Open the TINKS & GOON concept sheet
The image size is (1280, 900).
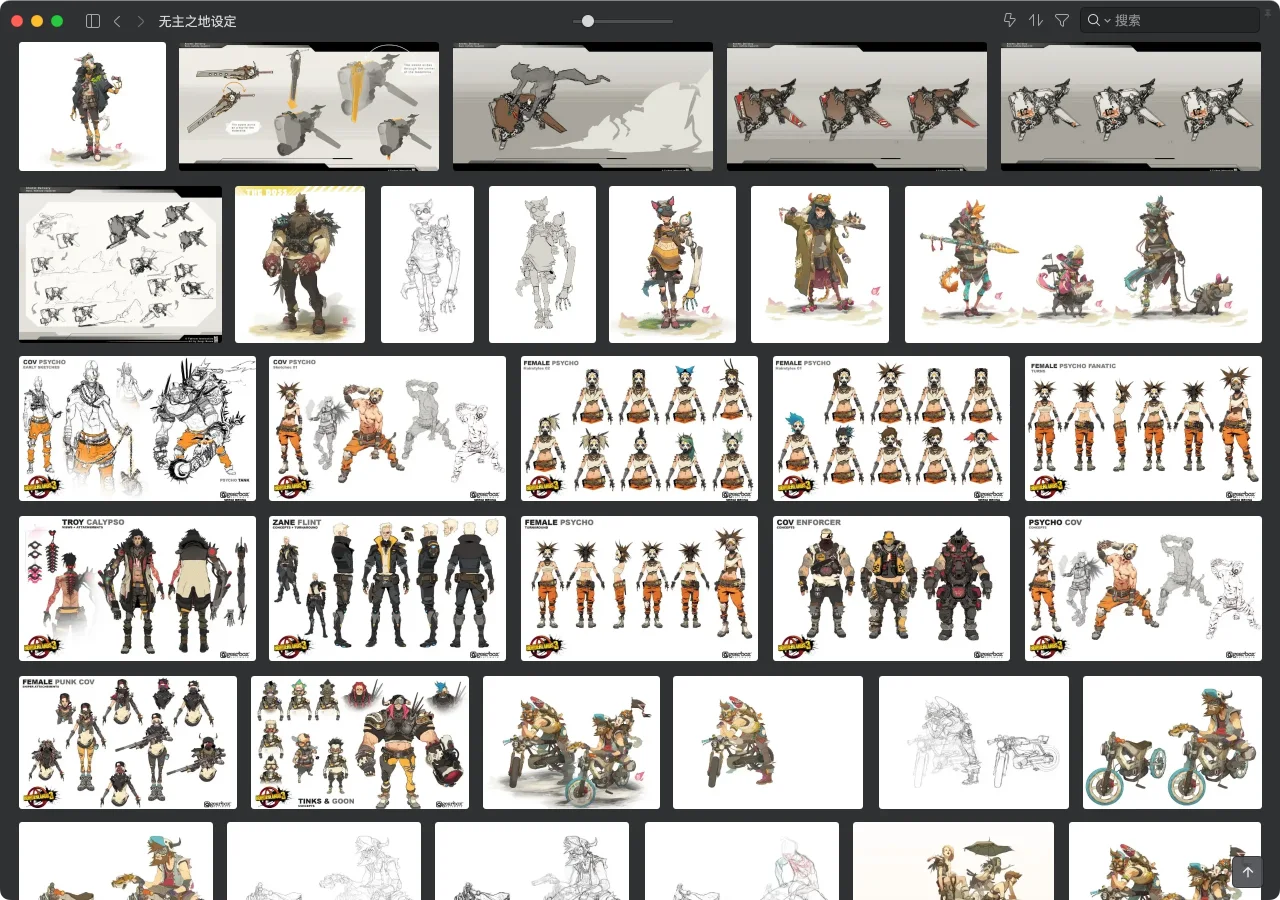(360, 742)
